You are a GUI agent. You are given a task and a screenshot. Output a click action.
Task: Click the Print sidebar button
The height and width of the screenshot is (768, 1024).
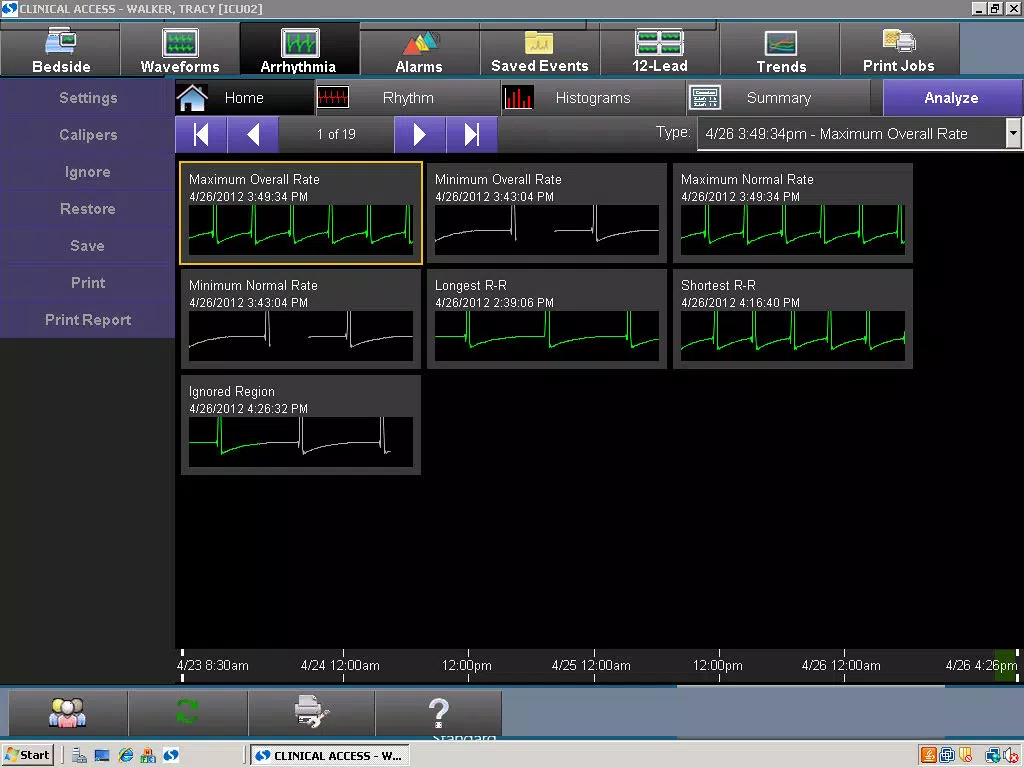(88, 283)
